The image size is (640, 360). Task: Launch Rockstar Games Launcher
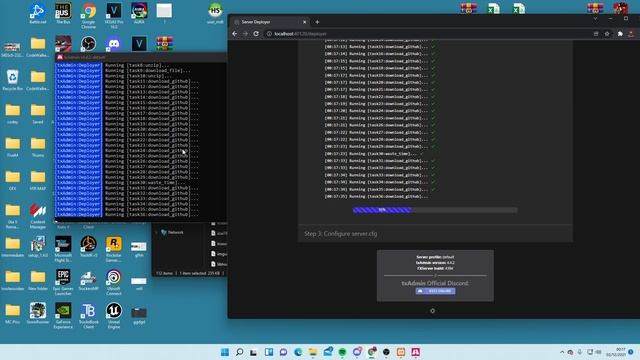point(114,249)
